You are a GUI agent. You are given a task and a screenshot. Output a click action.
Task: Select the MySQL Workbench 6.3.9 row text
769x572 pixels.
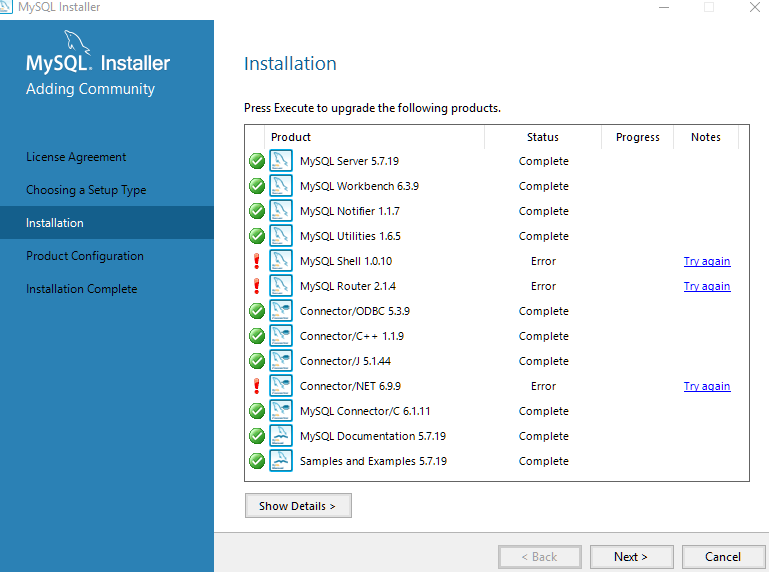click(359, 186)
